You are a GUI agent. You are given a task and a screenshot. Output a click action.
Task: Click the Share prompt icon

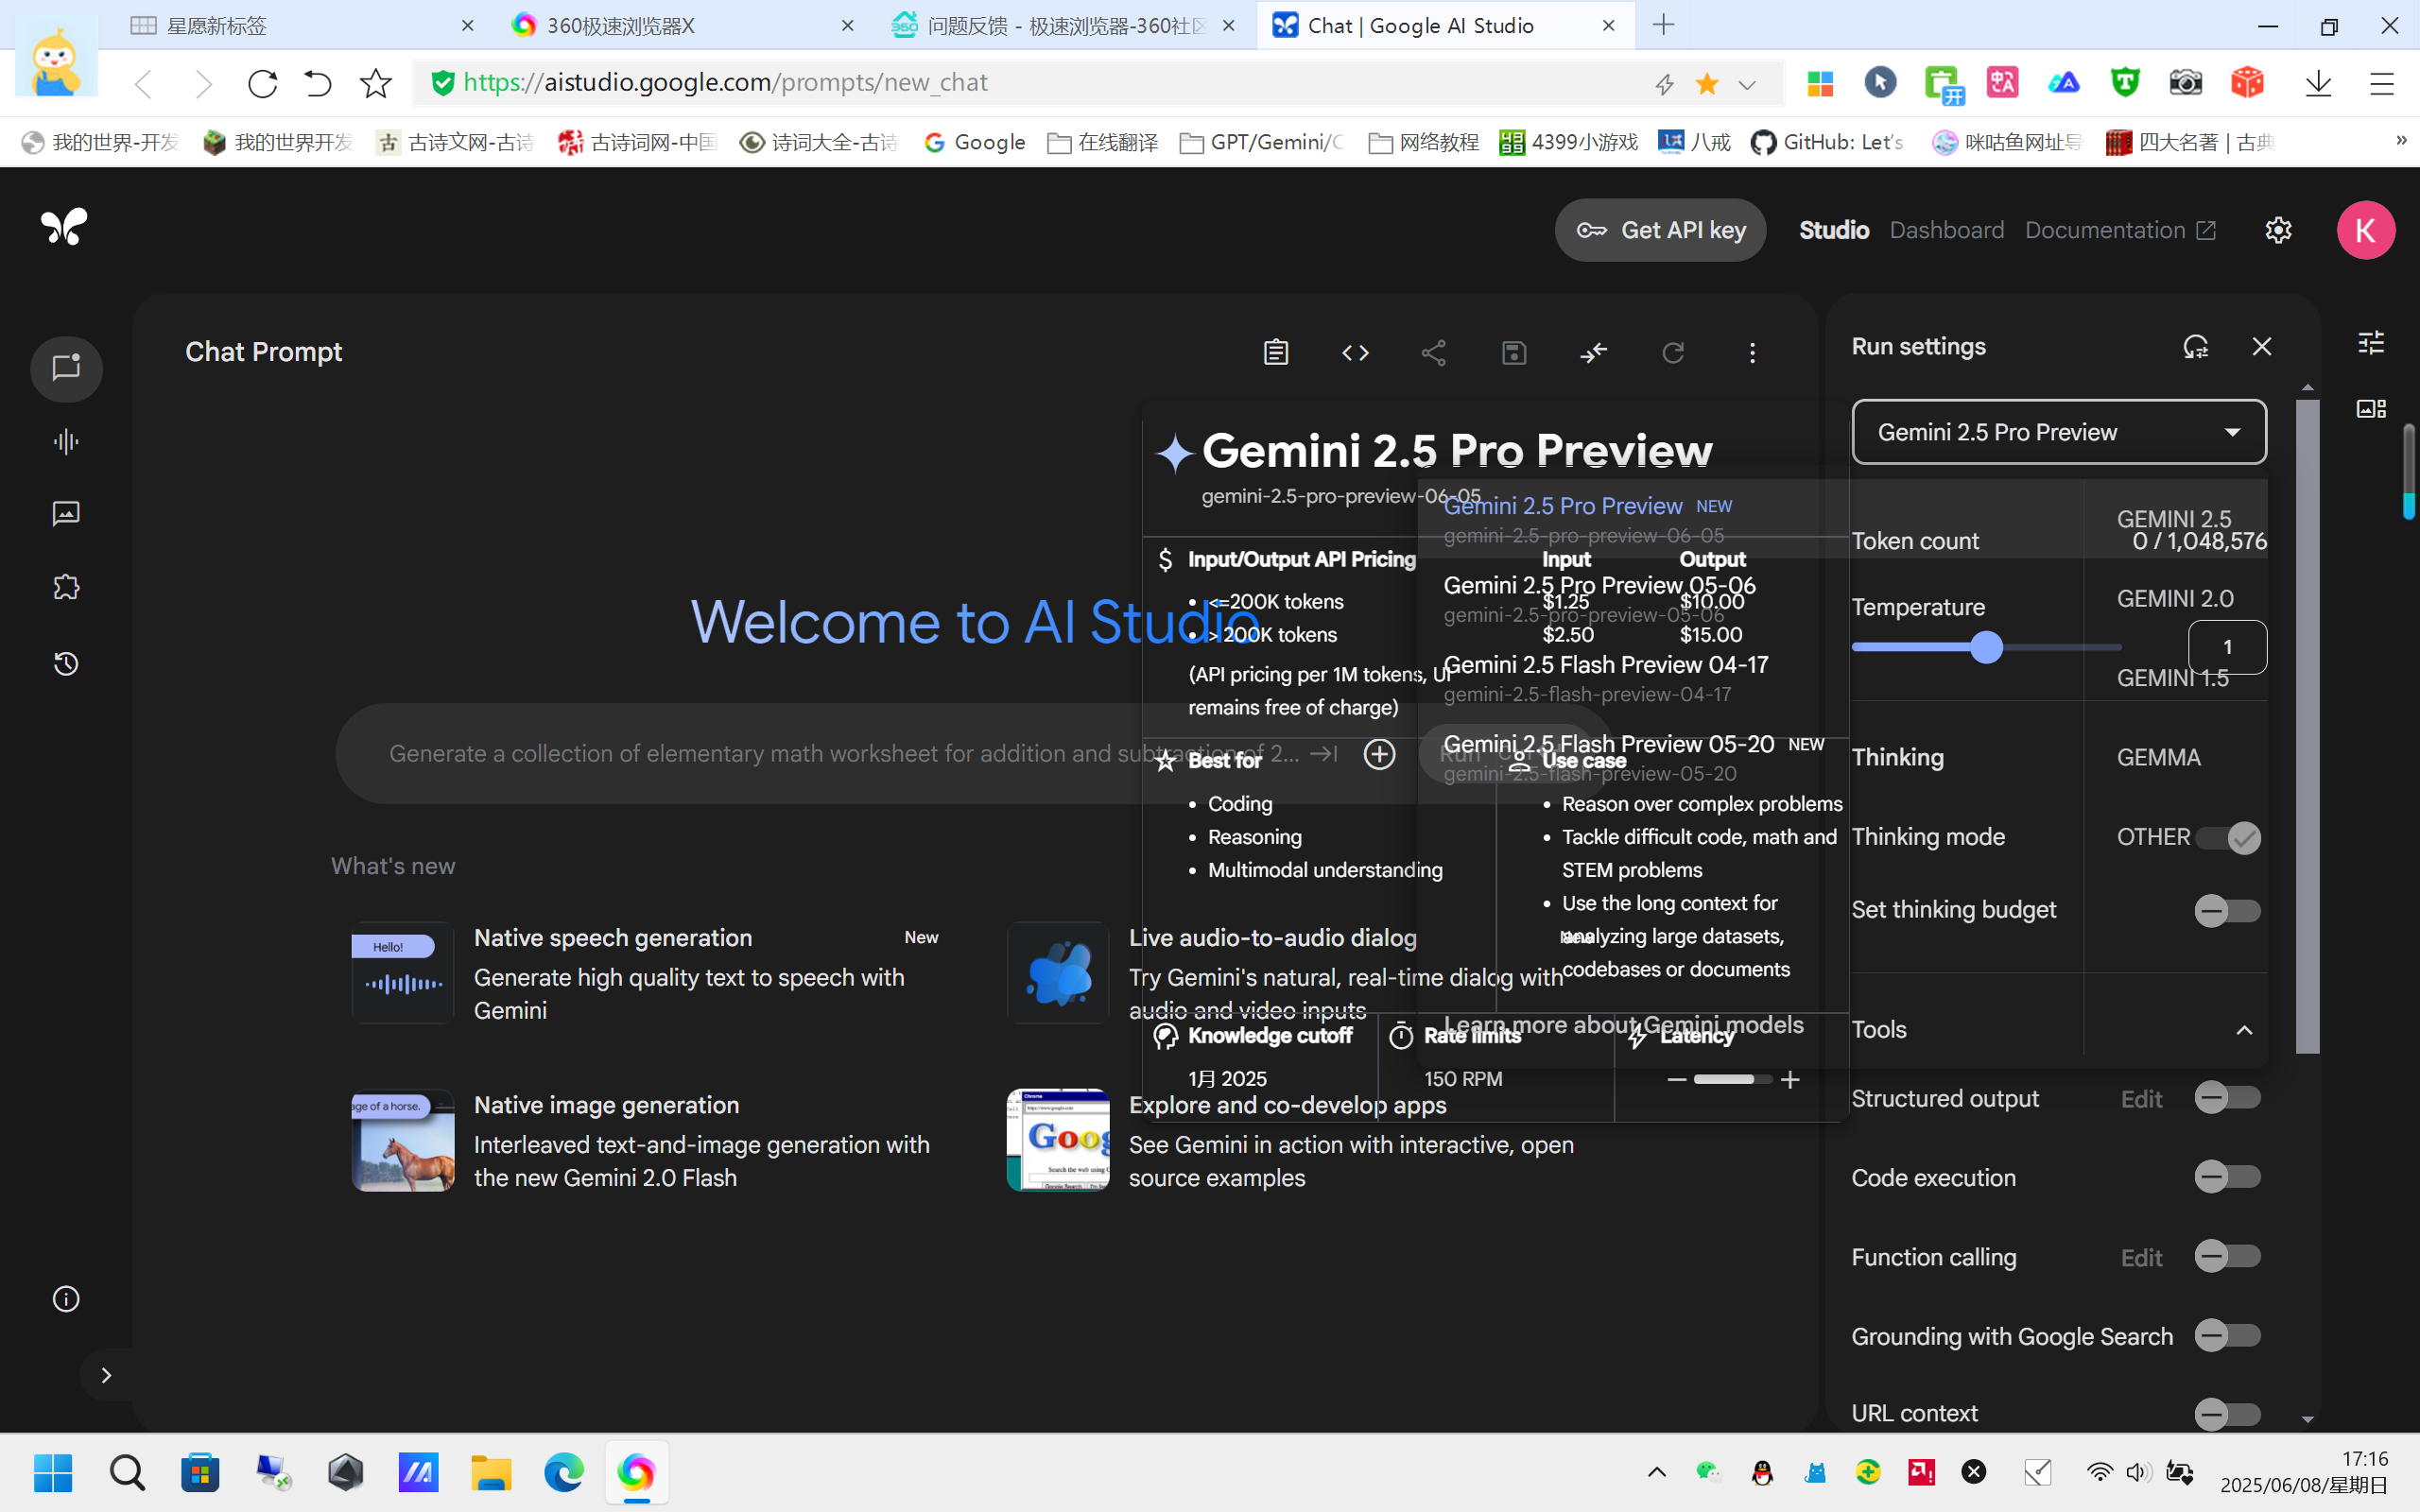click(x=1434, y=352)
